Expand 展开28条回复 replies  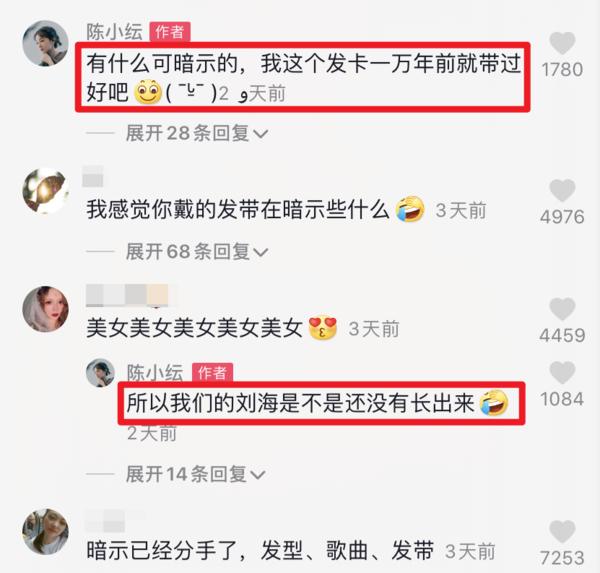197,133
